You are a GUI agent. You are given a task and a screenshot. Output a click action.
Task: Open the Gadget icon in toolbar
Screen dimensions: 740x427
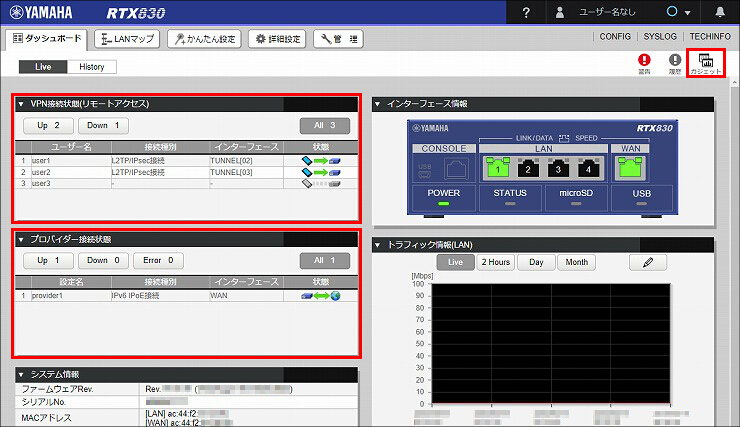click(706, 63)
